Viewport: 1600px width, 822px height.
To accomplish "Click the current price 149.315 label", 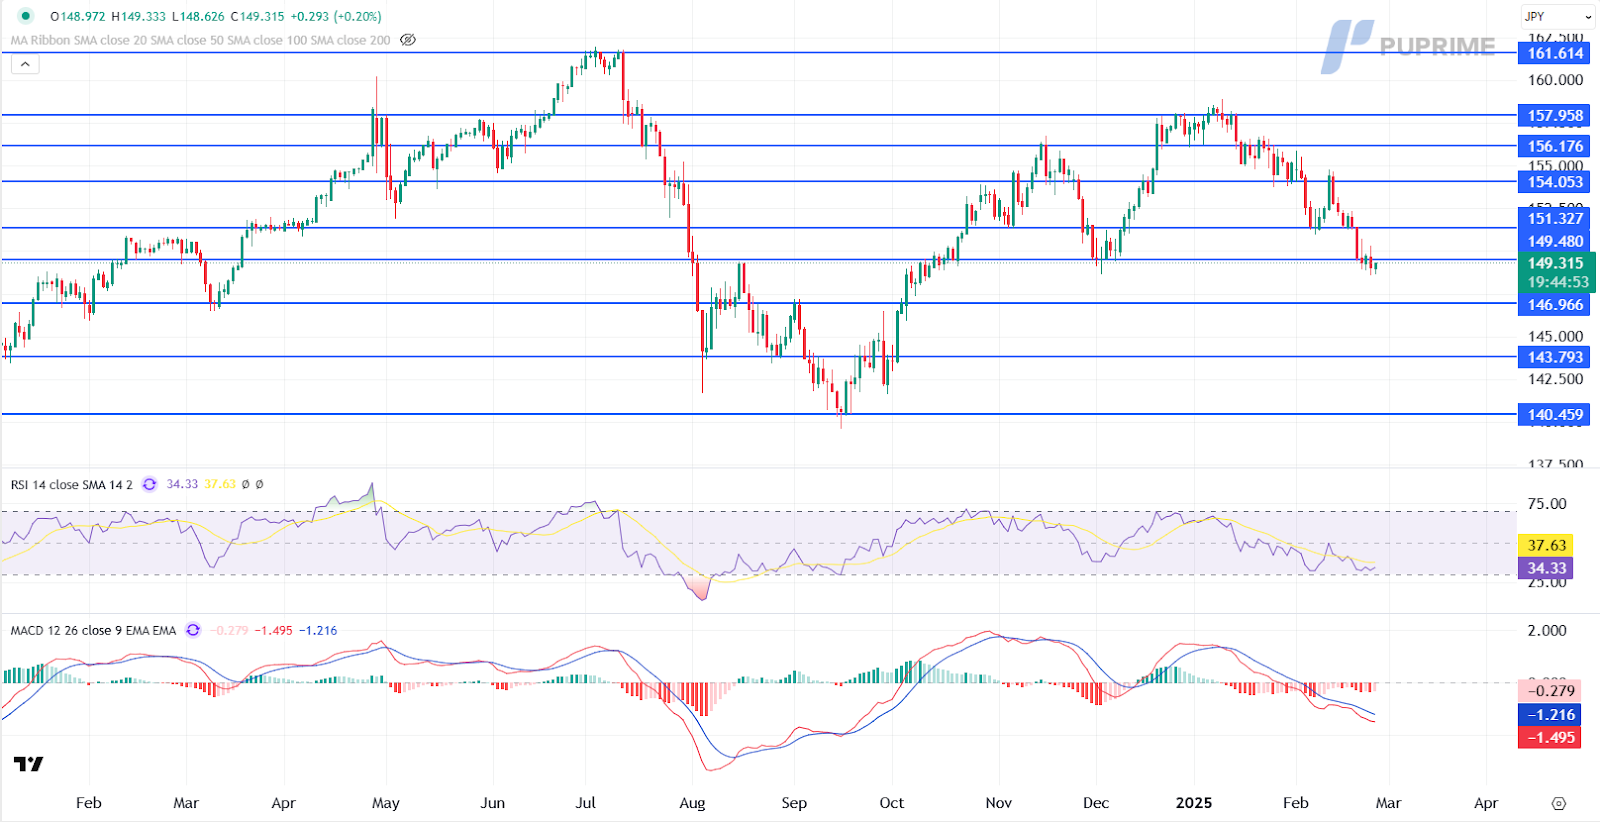I will [x=1555, y=263].
